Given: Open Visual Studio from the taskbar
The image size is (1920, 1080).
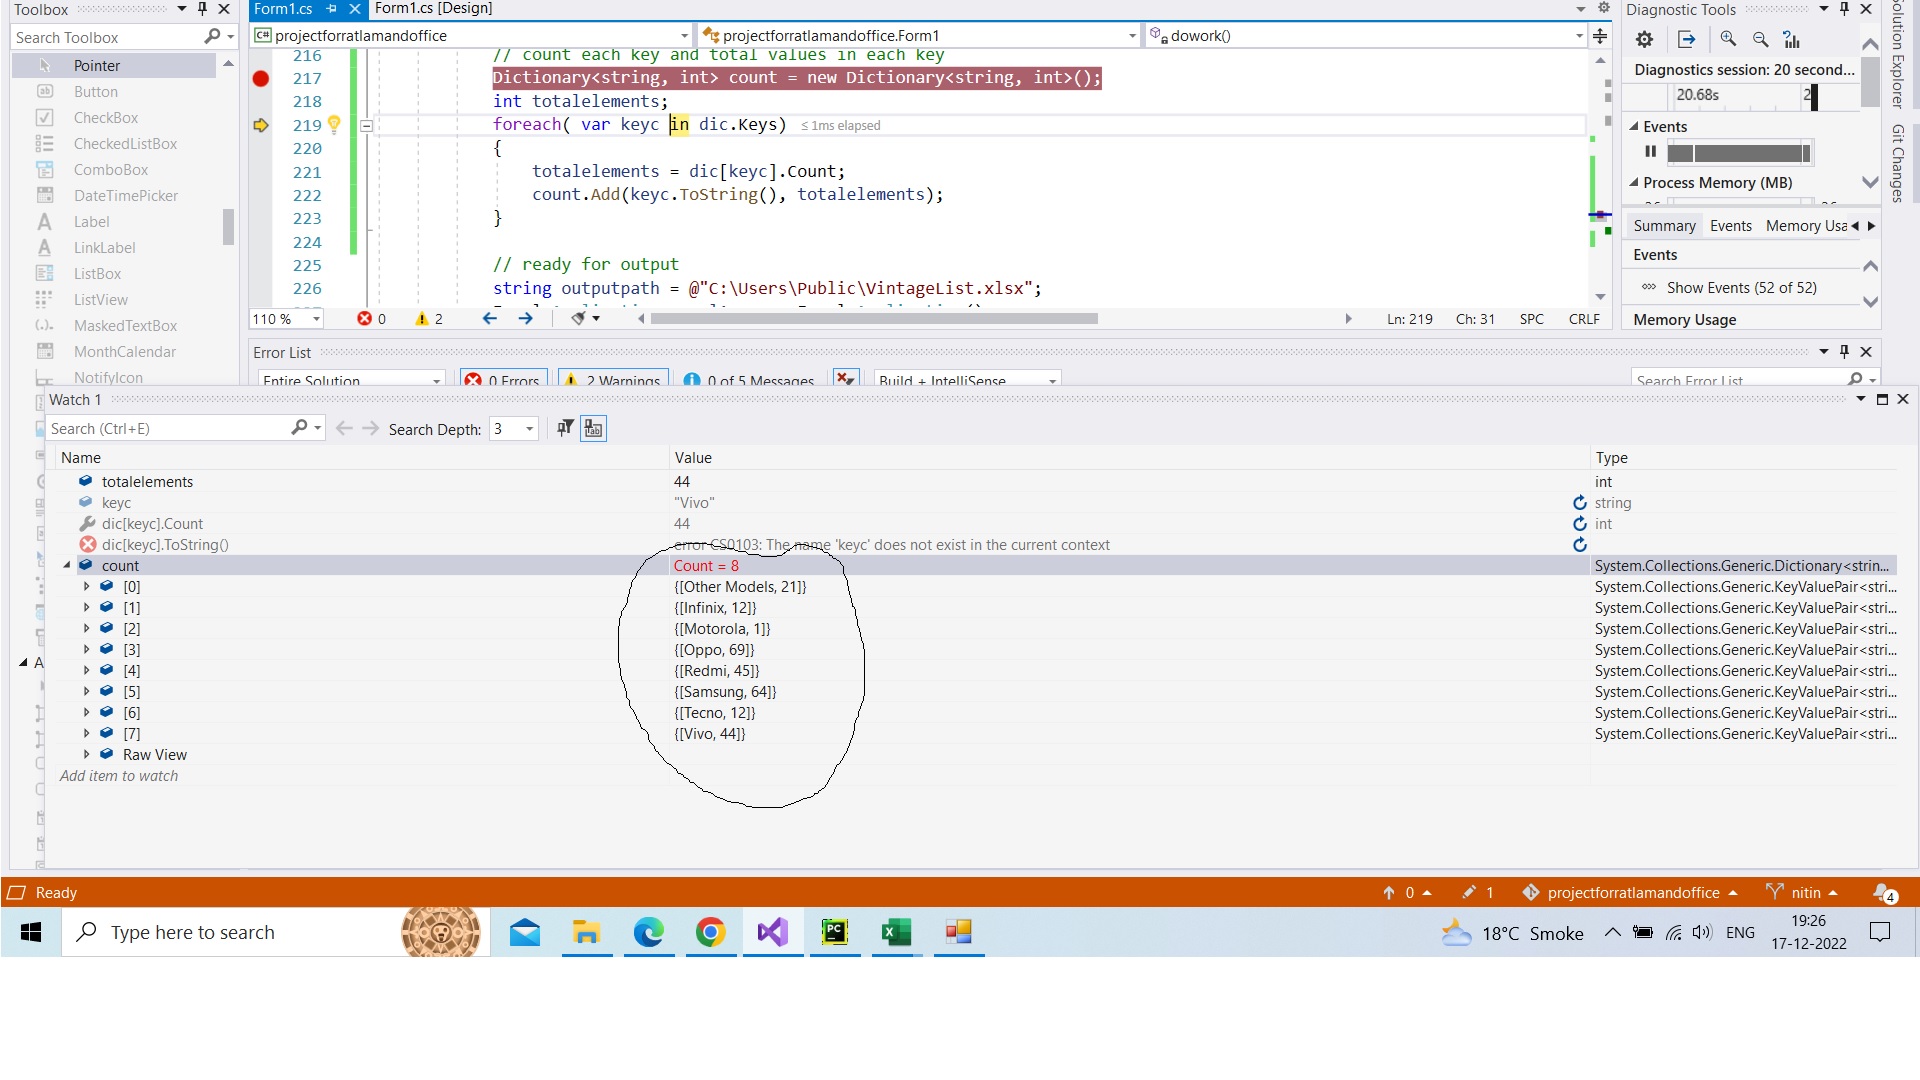Looking at the screenshot, I should [x=772, y=933].
